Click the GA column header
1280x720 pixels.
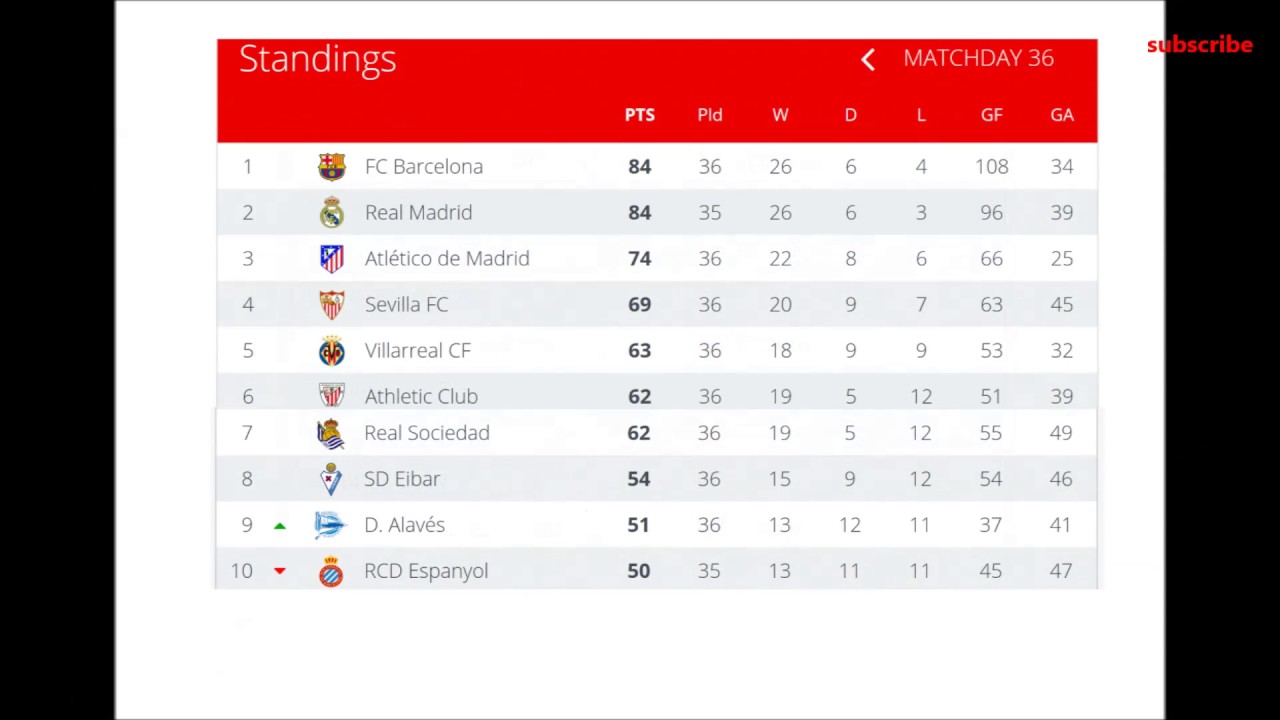coord(1061,115)
